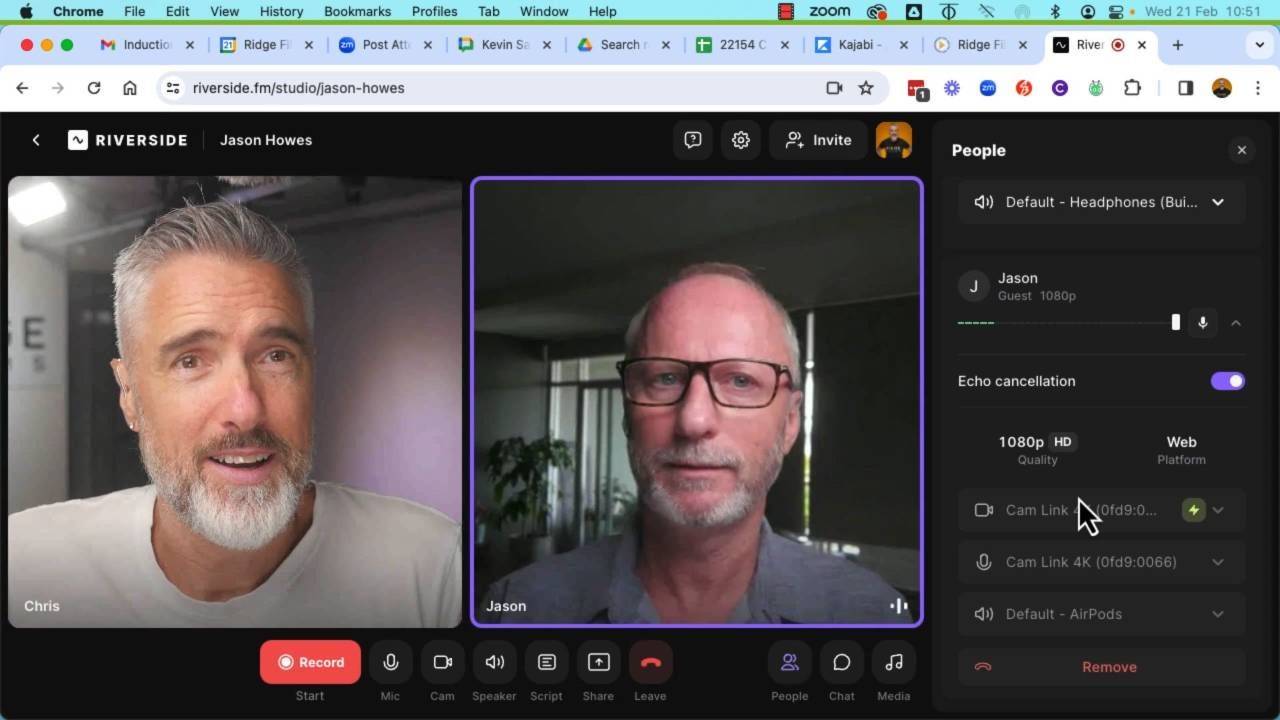Image resolution: width=1280 pixels, height=720 pixels.
Task: Click the help question-mark icon
Action: pyautogui.click(x=692, y=140)
